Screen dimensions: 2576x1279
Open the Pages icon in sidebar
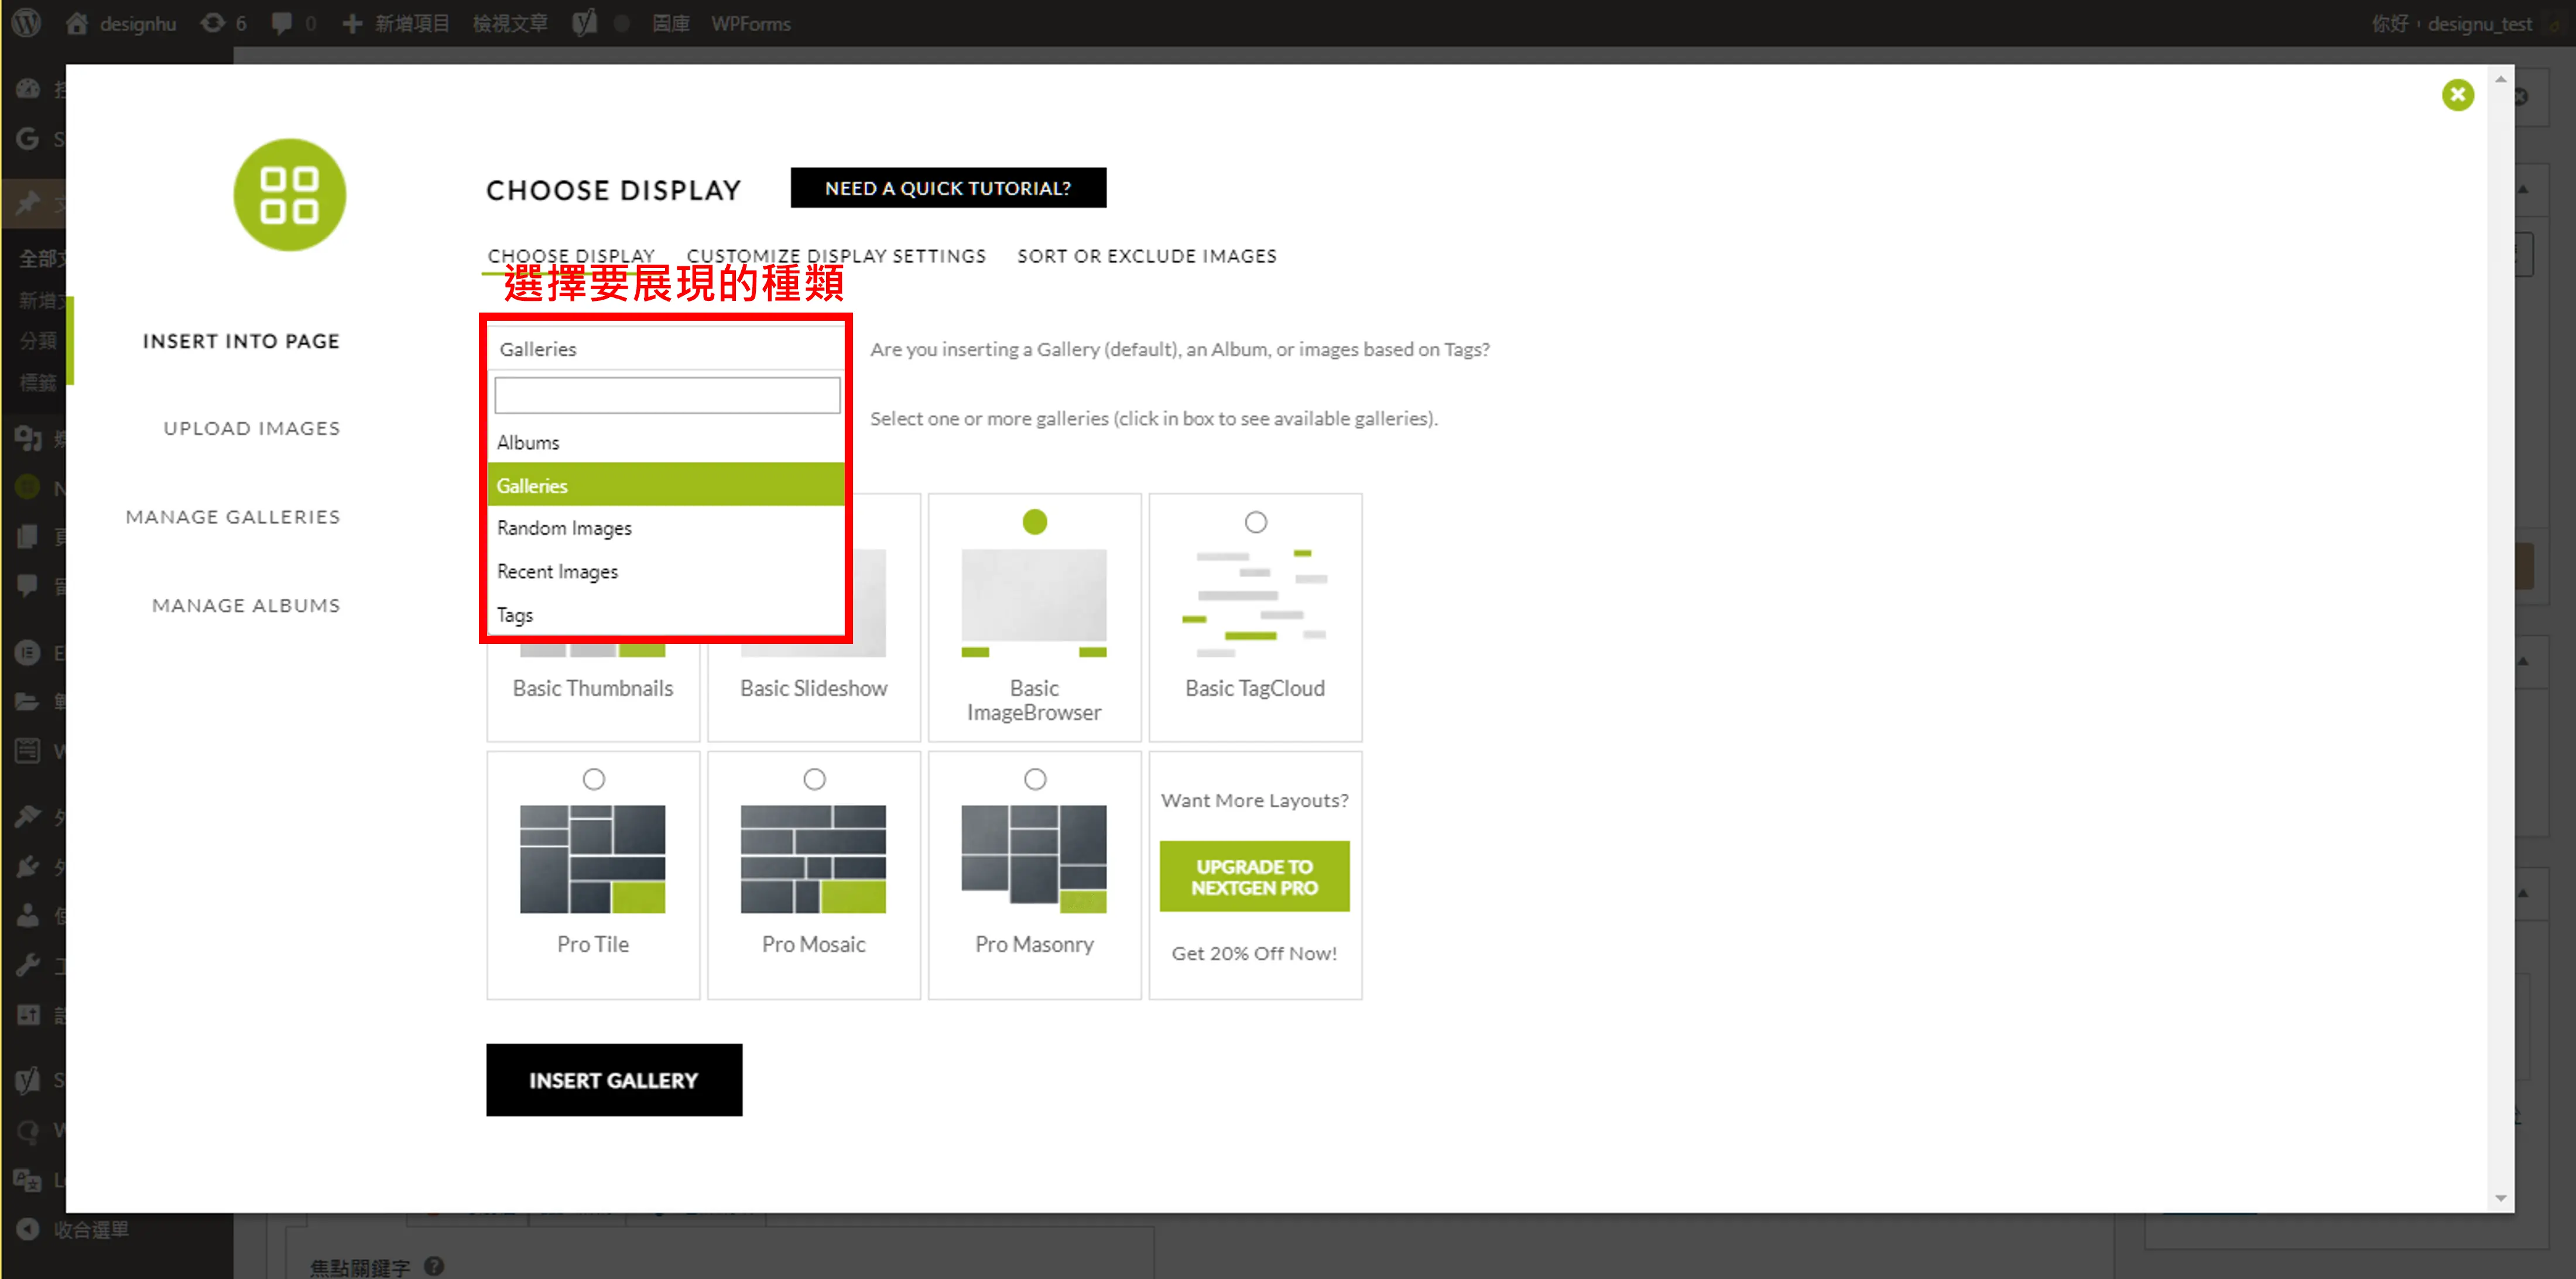tap(28, 537)
